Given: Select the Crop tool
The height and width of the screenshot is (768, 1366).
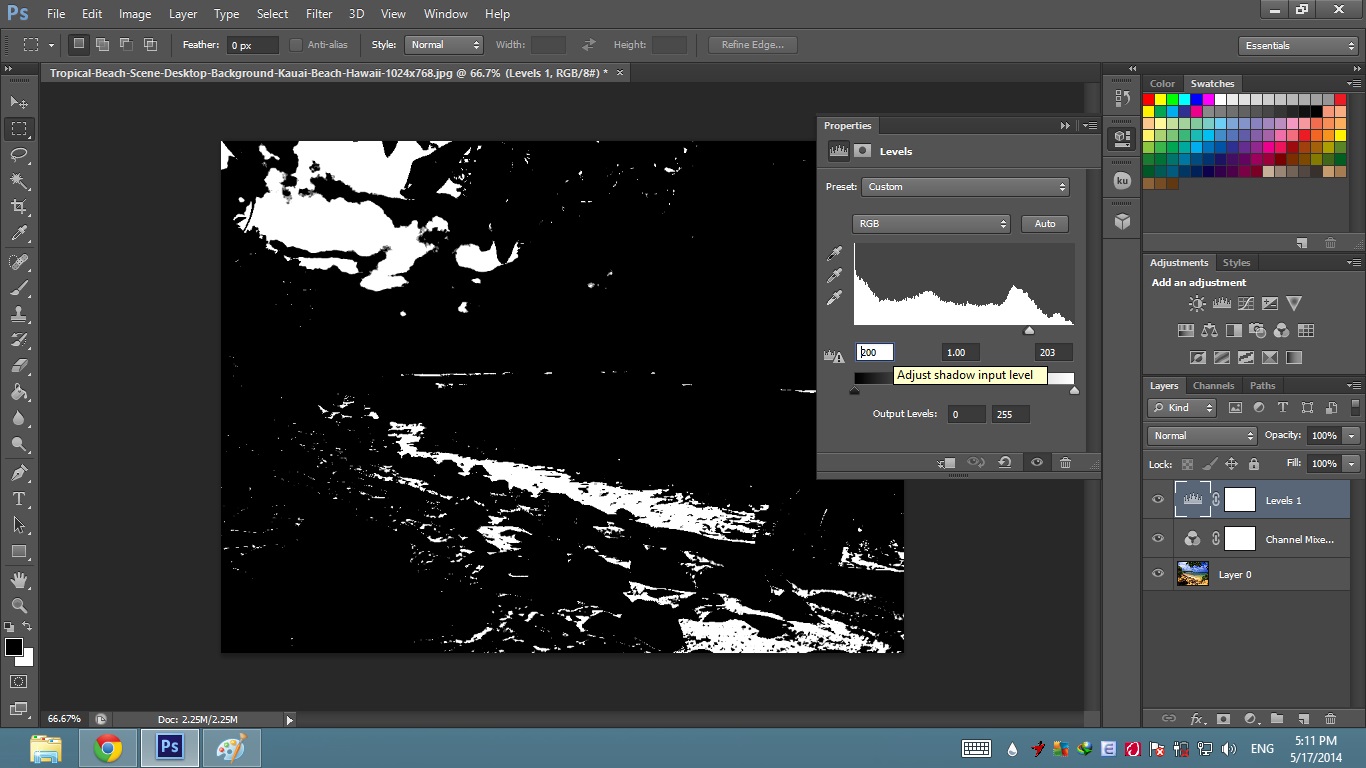Looking at the screenshot, I should point(19,207).
